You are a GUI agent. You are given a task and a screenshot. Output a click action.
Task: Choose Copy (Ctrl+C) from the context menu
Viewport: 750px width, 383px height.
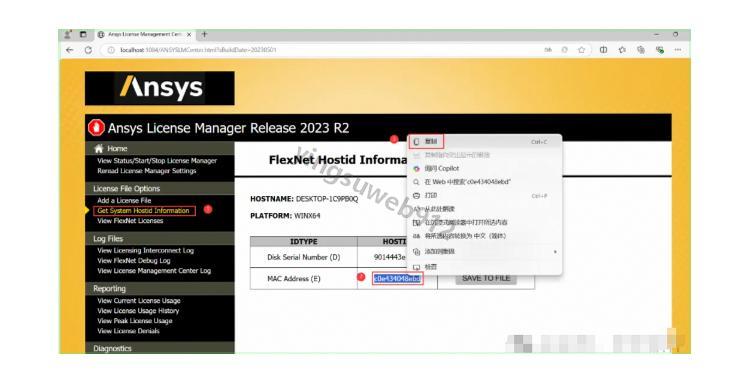(484, 142)
